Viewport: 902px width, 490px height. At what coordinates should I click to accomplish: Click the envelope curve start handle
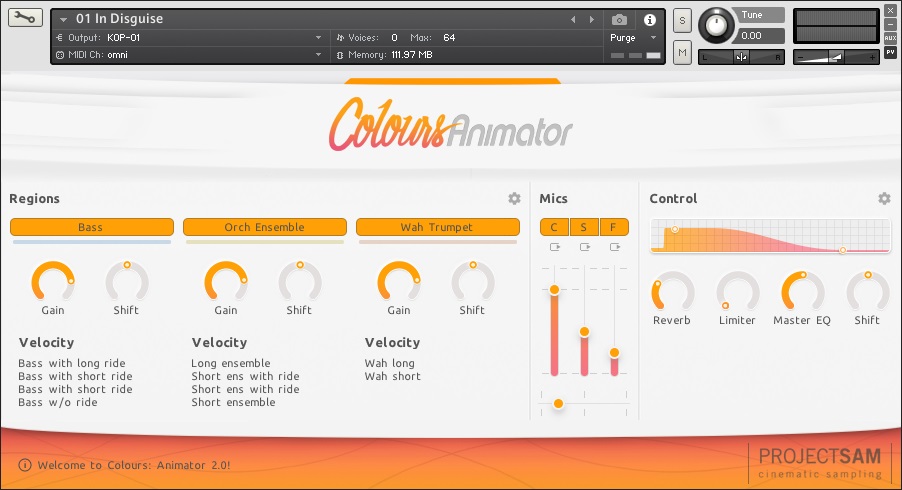pyautogui.click(x=675, y=229)
